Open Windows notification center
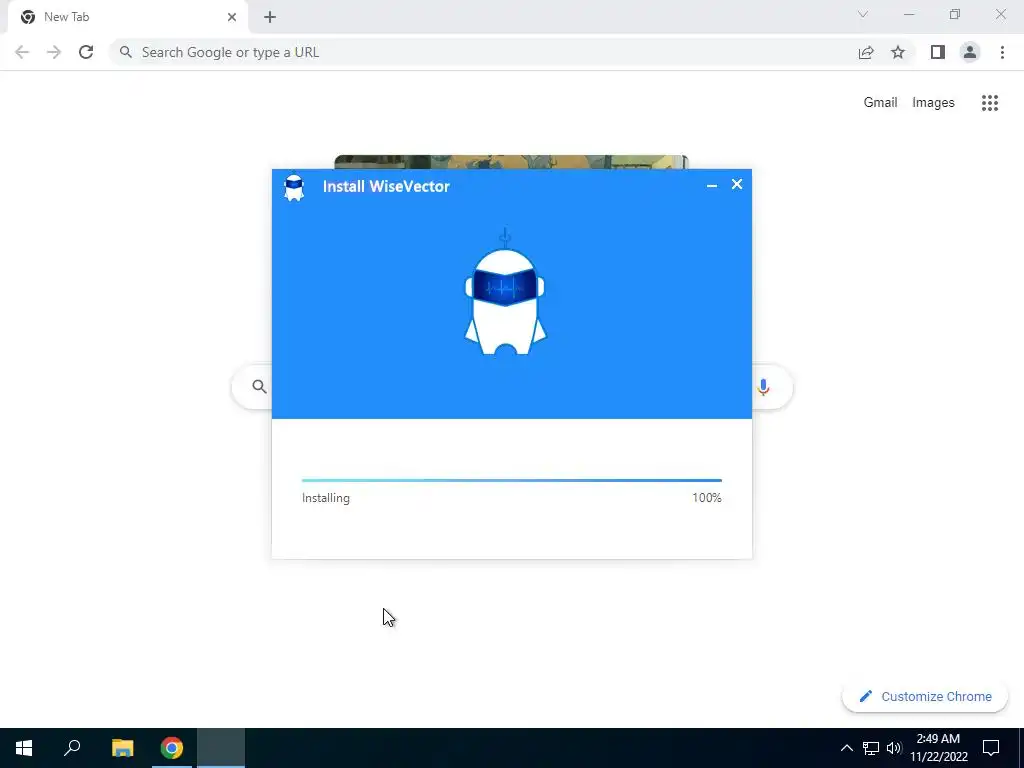 click(991, 748)
